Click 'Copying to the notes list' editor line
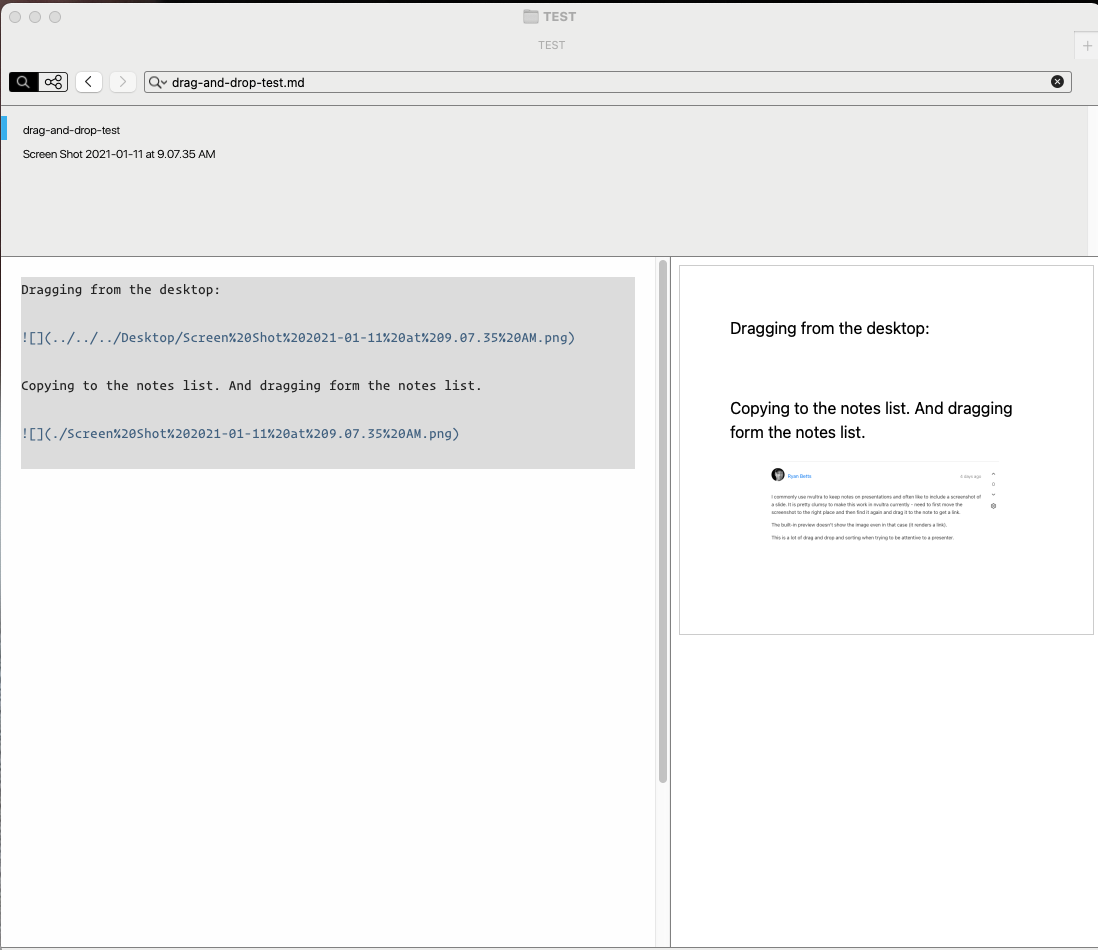This screenshot has height=950, width=1098. (250, 386)
